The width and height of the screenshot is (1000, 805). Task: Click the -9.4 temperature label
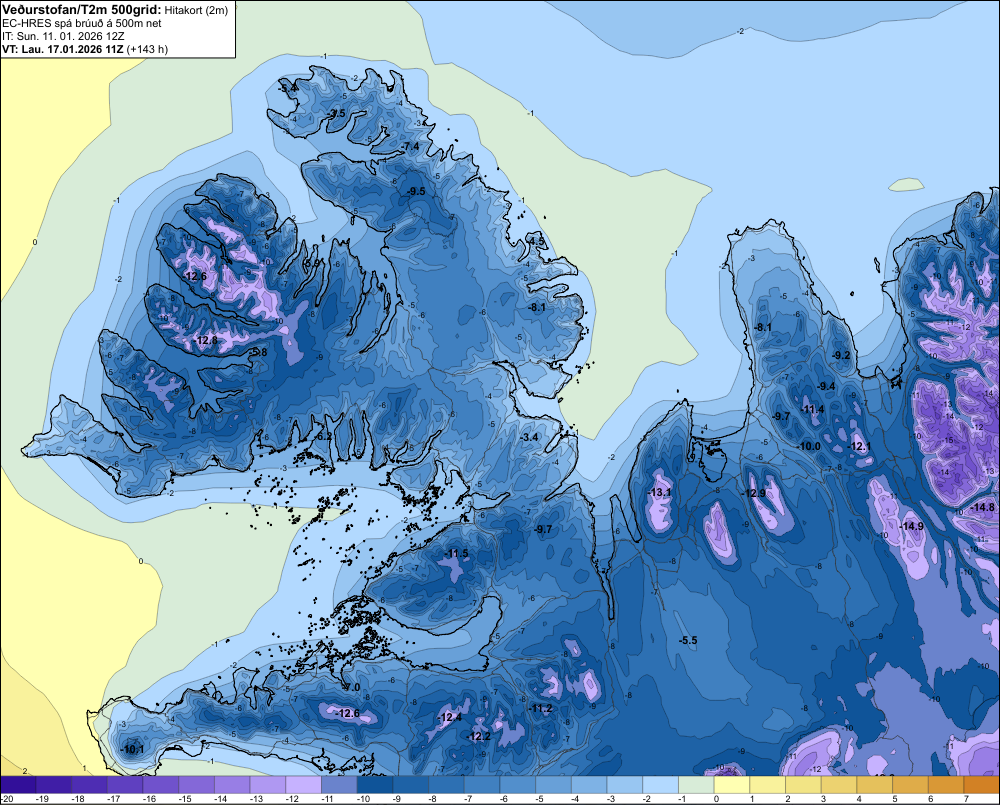pyautogui.click(x=826, y=387)
